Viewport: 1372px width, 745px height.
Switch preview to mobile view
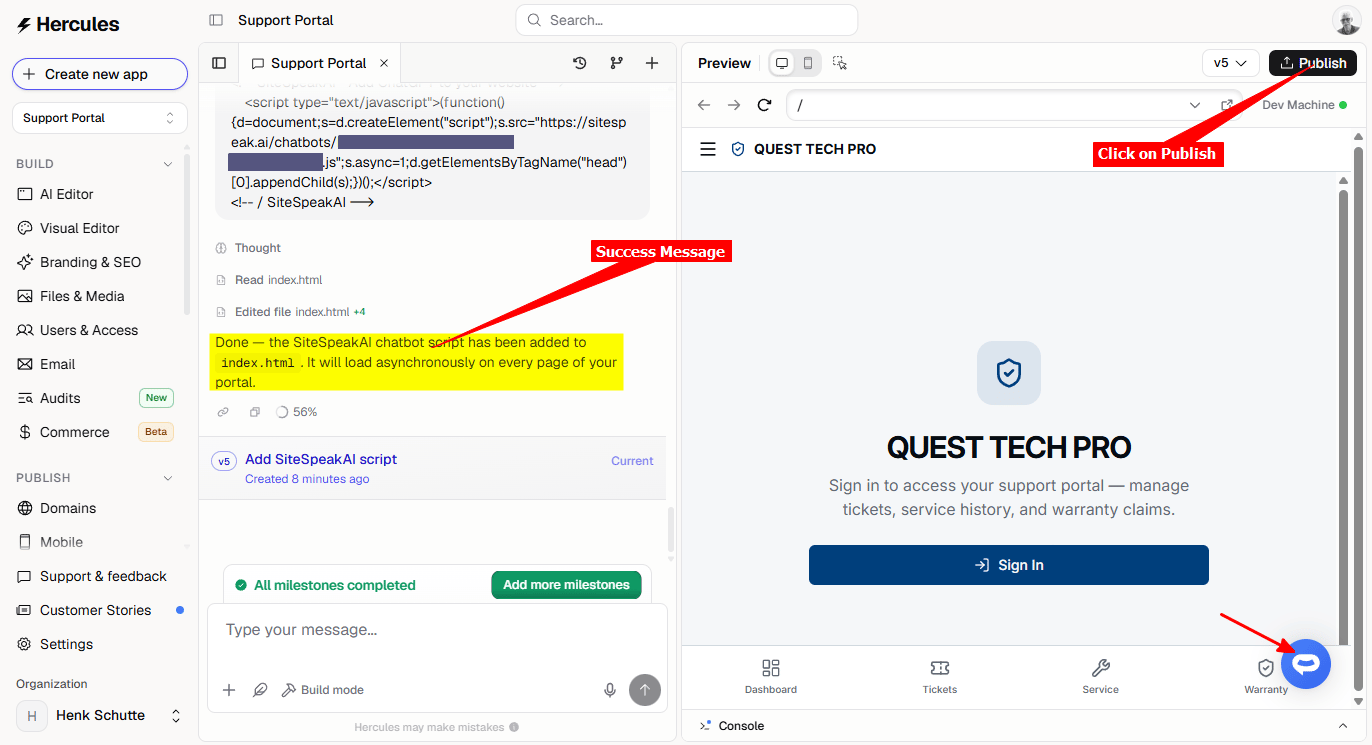[808, 63]
